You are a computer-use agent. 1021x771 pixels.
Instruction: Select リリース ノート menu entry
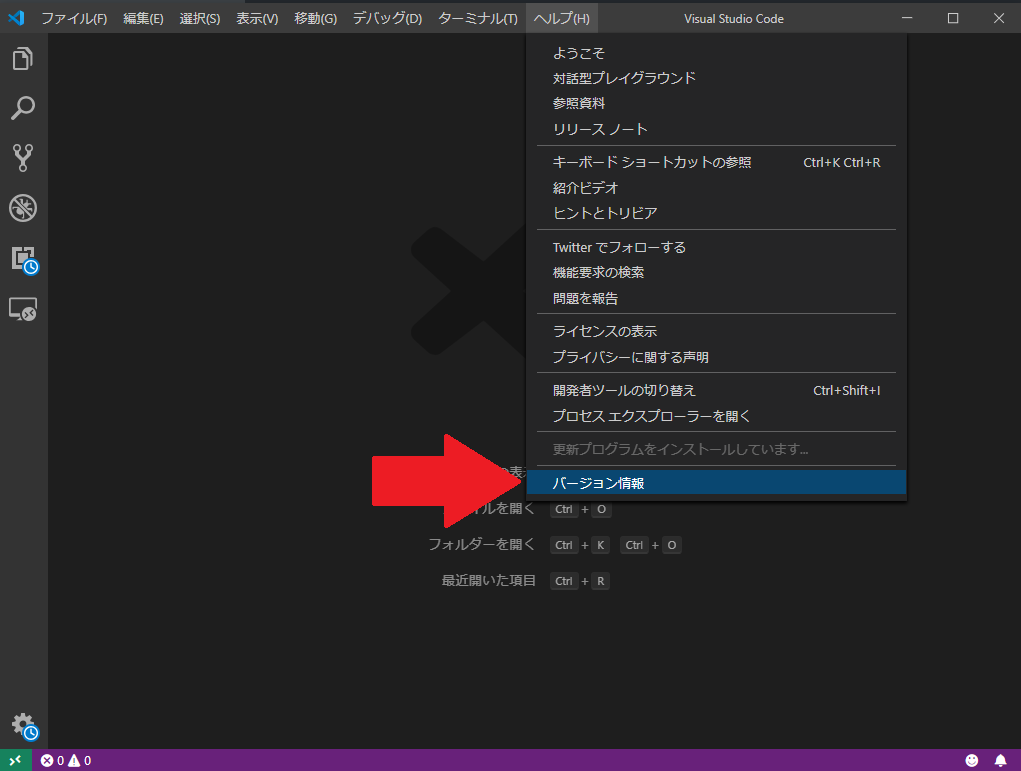pos(716,129)
